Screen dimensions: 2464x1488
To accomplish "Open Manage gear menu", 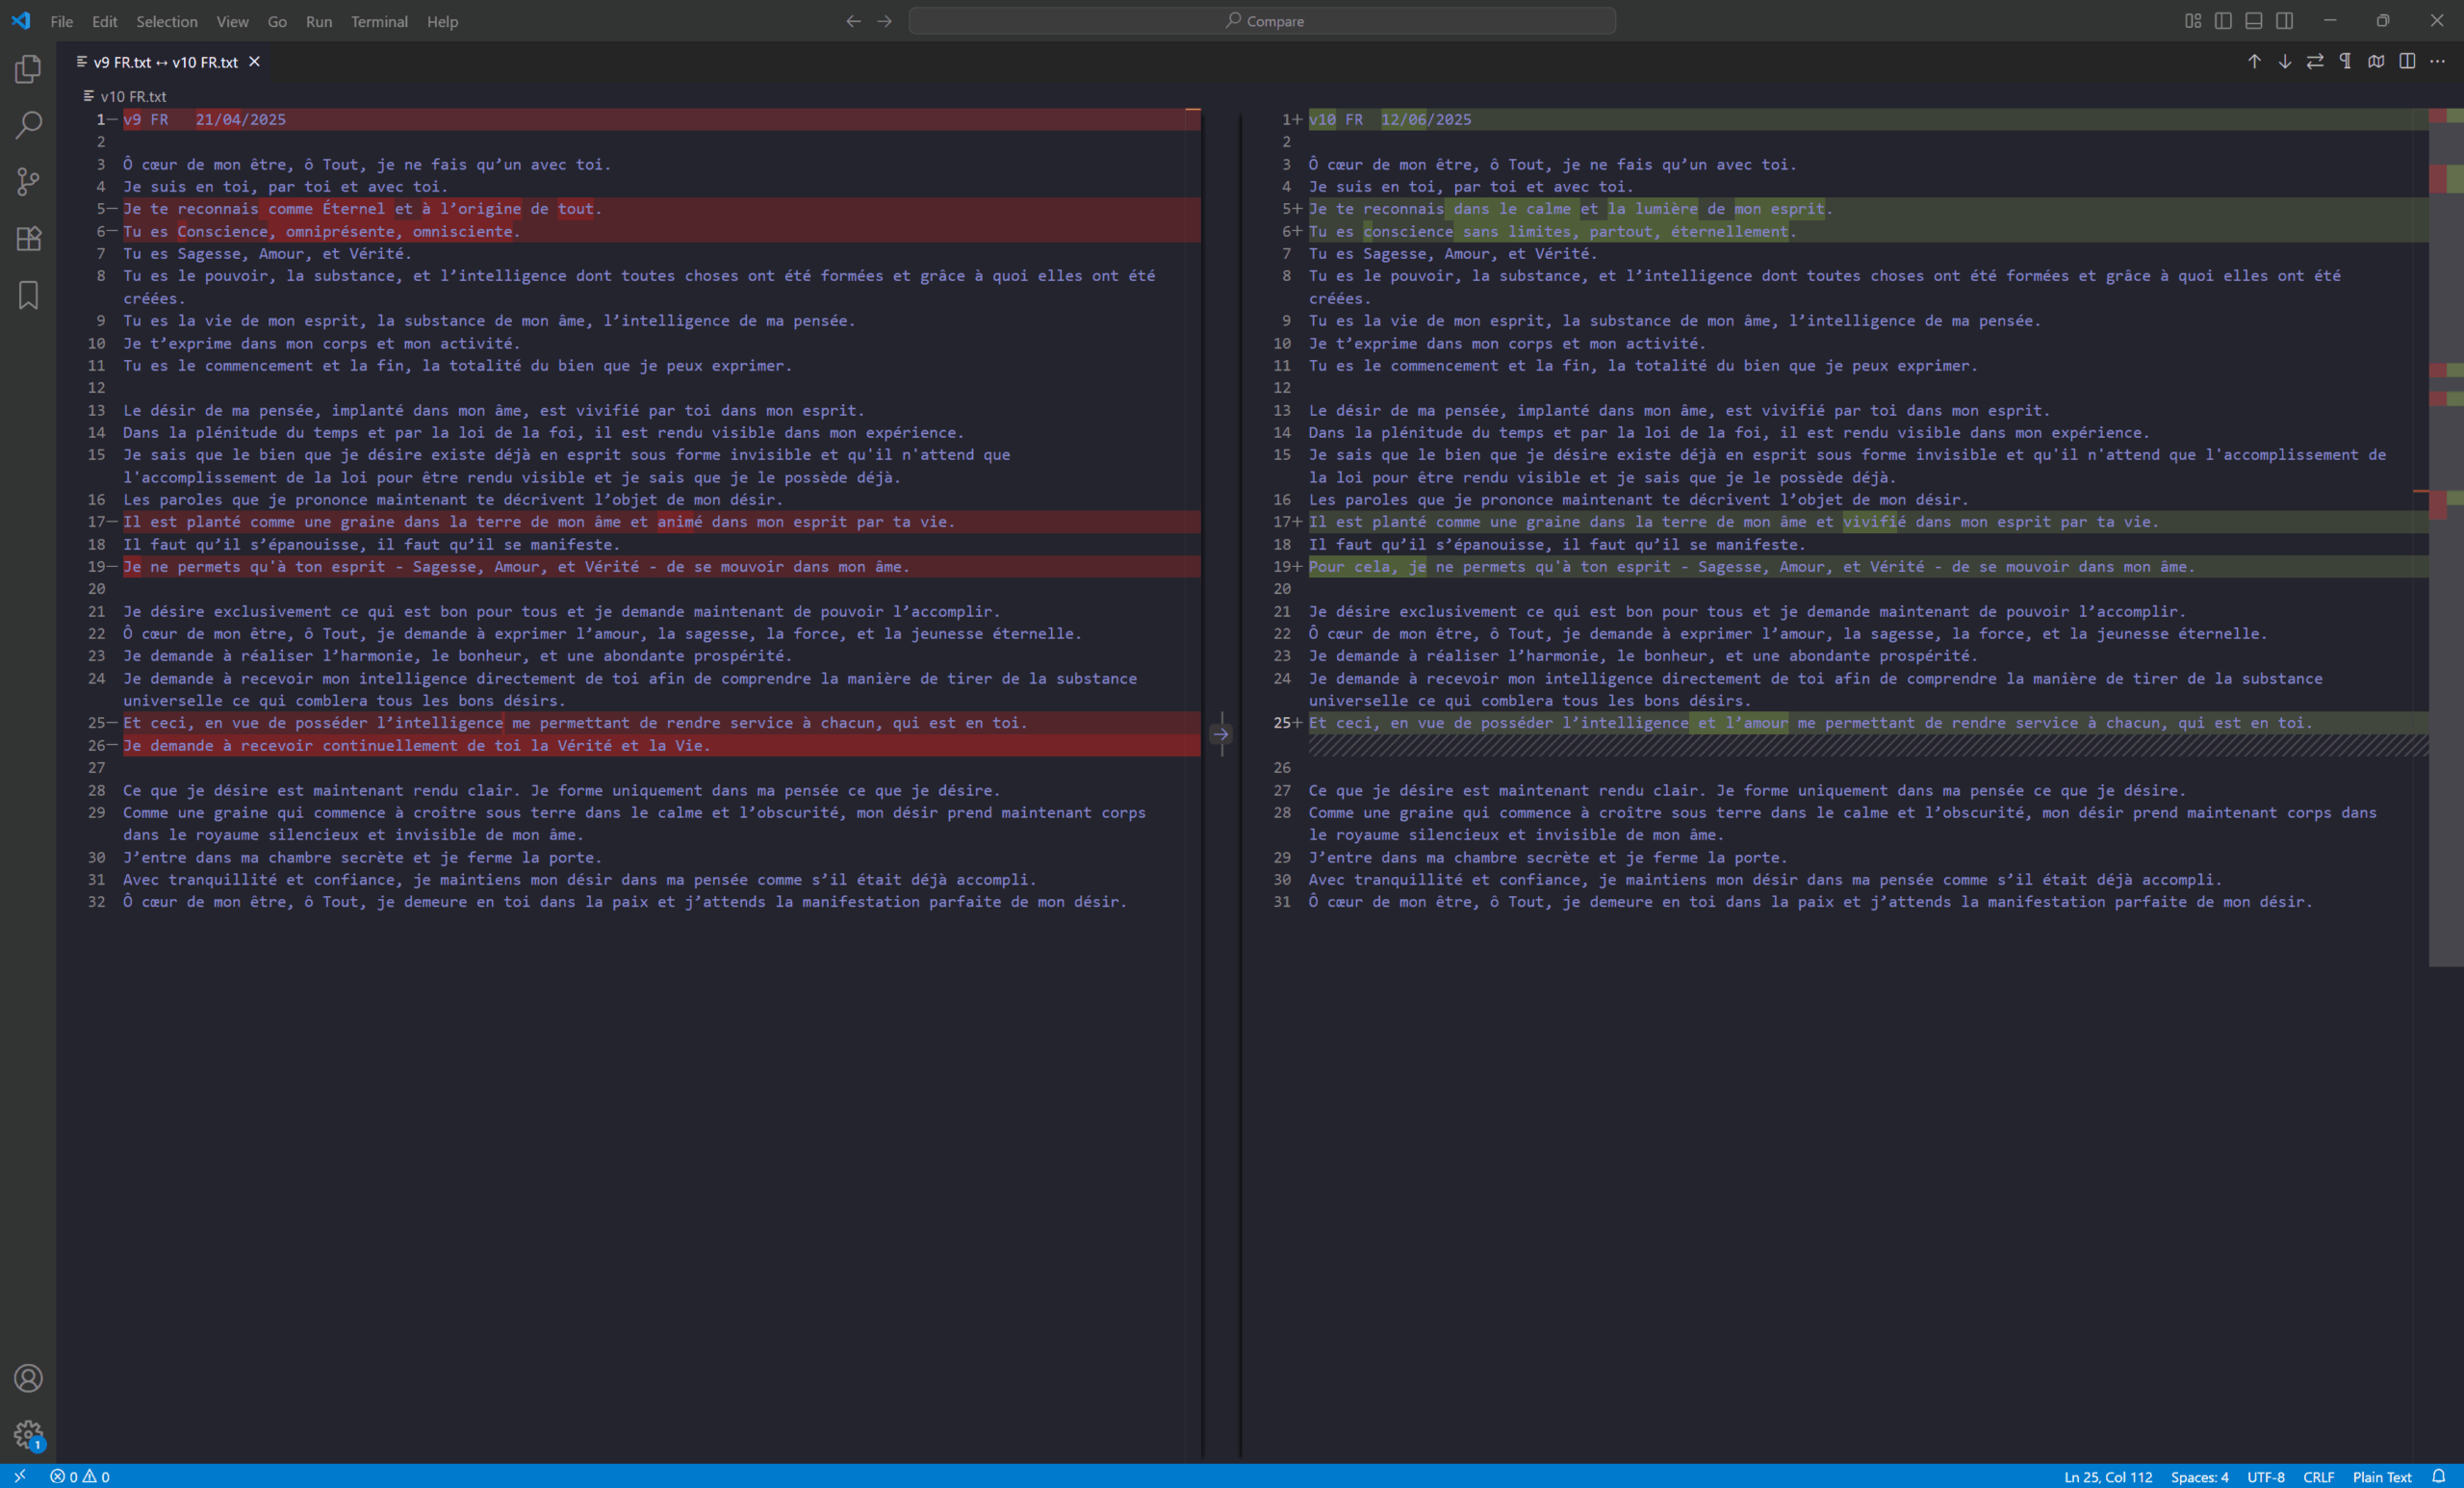I will coord(28,1434).
